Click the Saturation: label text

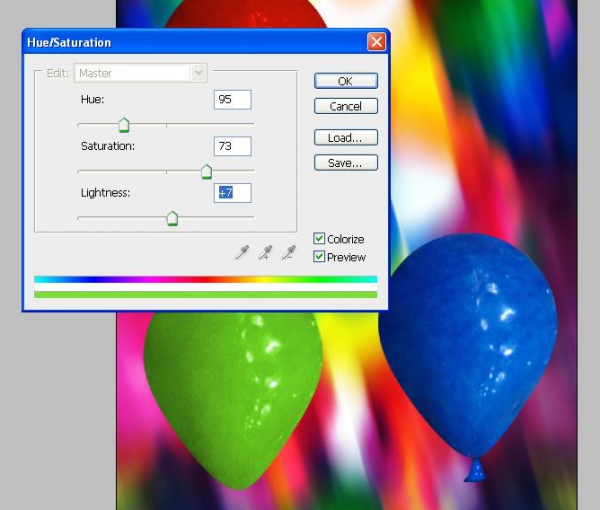pos(108,146)
